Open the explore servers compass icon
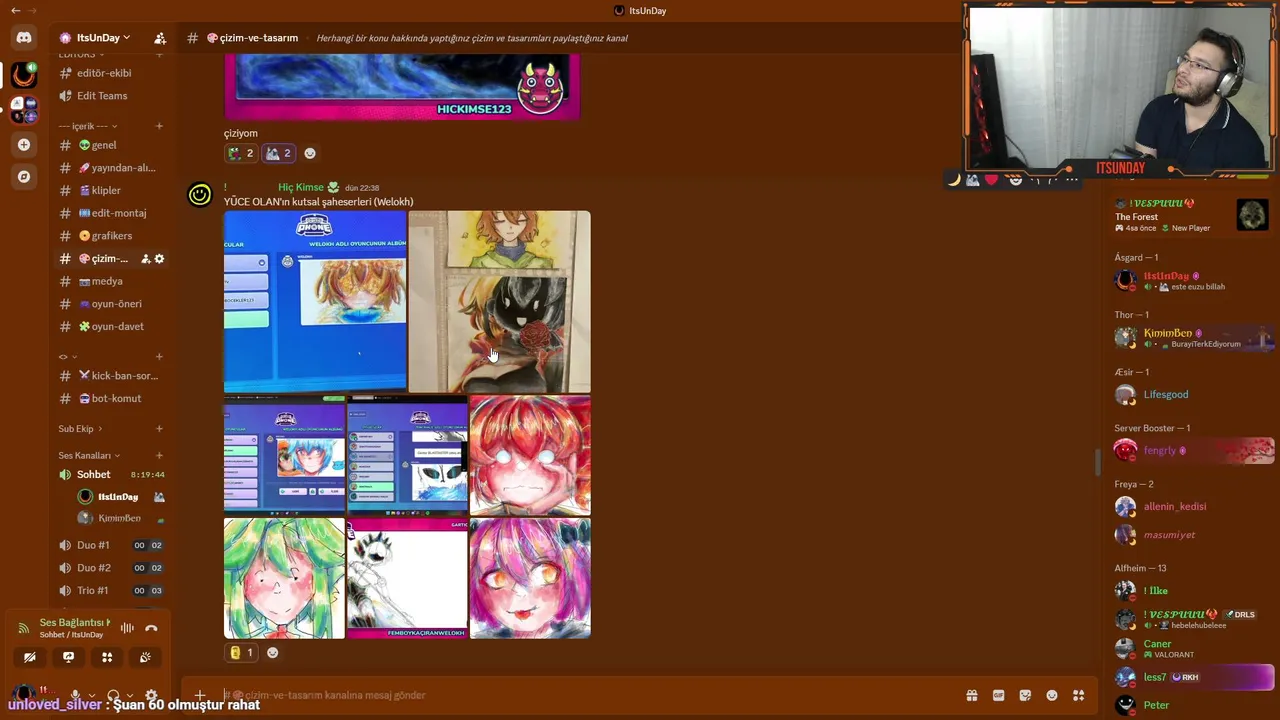The width and height of the screenshot is (1280, 720). click(x=24, y=177)
